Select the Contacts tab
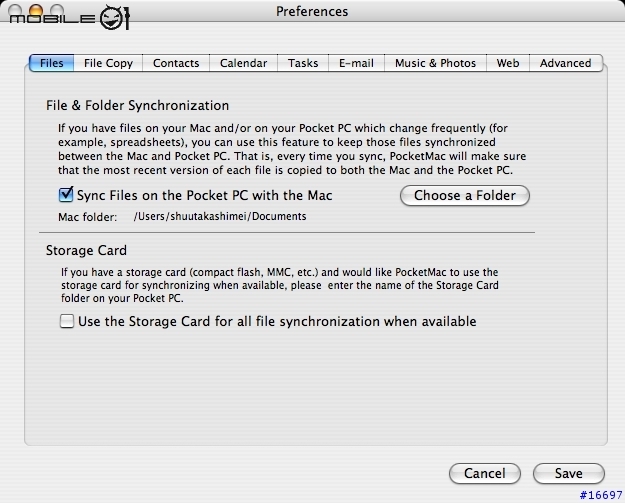The width and height of the screenshot is (625, 503). [x=176, y=63]
